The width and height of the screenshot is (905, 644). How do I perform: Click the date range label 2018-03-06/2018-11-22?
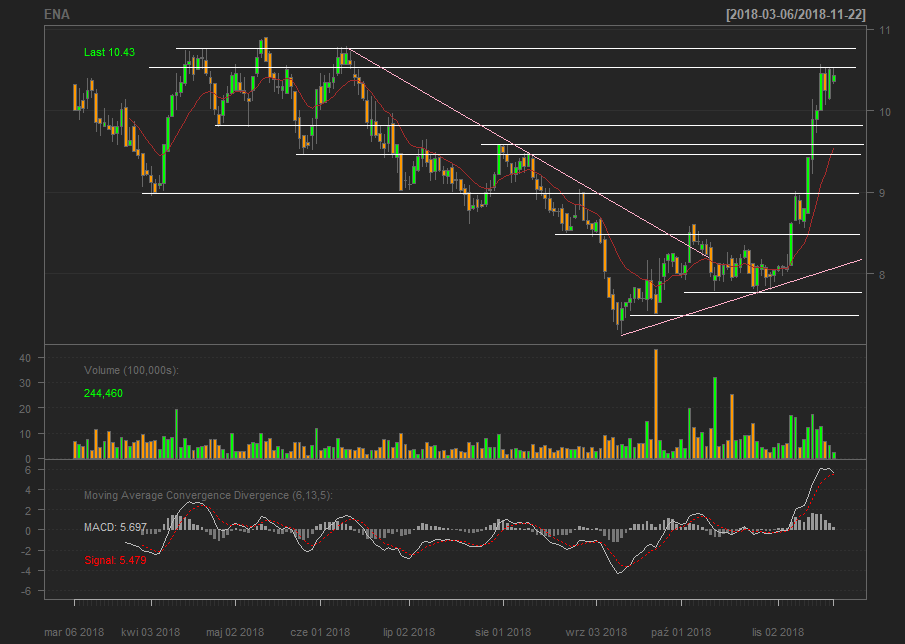(x=796, y=14)
